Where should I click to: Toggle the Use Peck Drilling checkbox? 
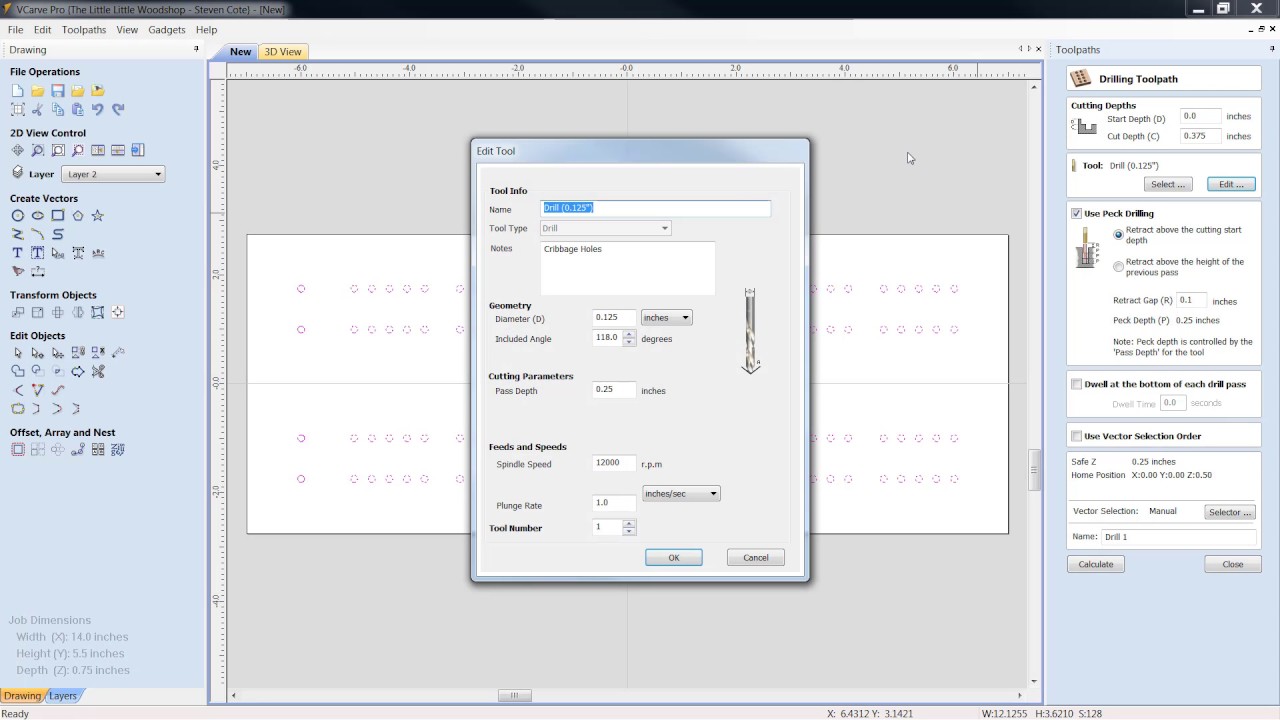pyautogui.click(x=1077, y=214)
